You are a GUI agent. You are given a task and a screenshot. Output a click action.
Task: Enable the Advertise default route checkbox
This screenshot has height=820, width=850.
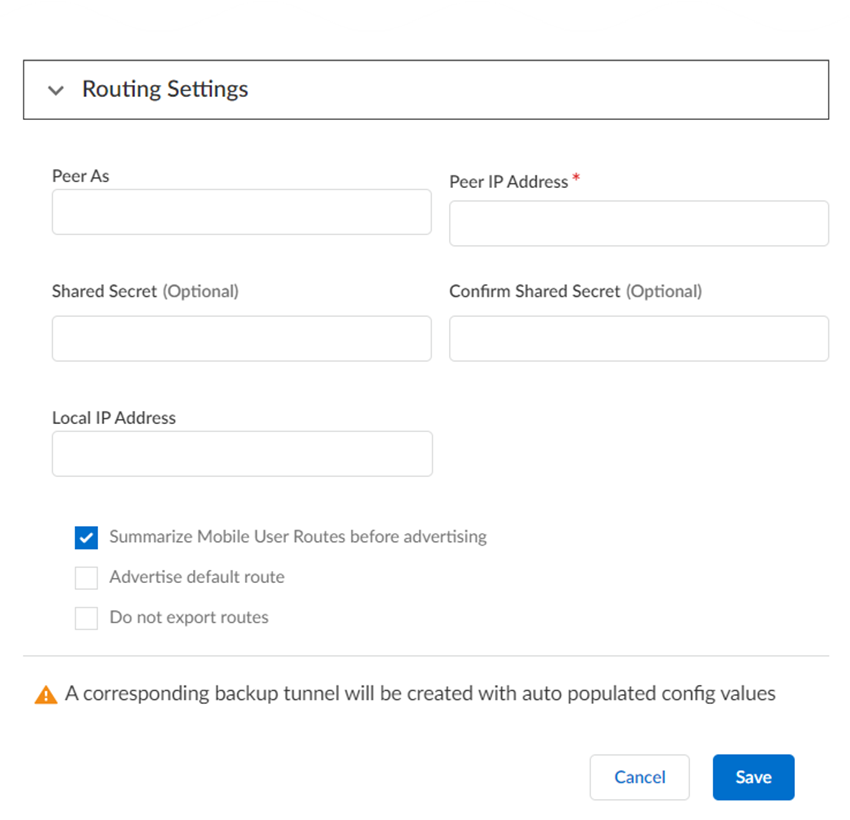tap(86, 578)
